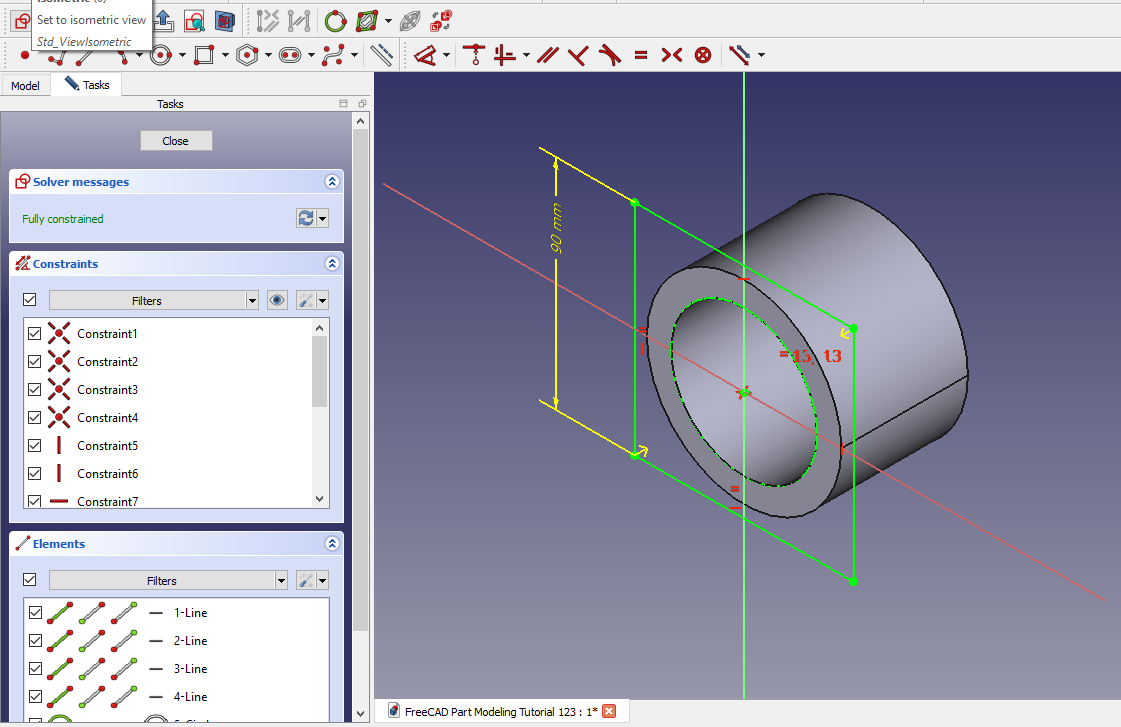This screenshot has height=727, width=1121.
Task: Click the Block constraint icon
Action: tap(703, 55)
